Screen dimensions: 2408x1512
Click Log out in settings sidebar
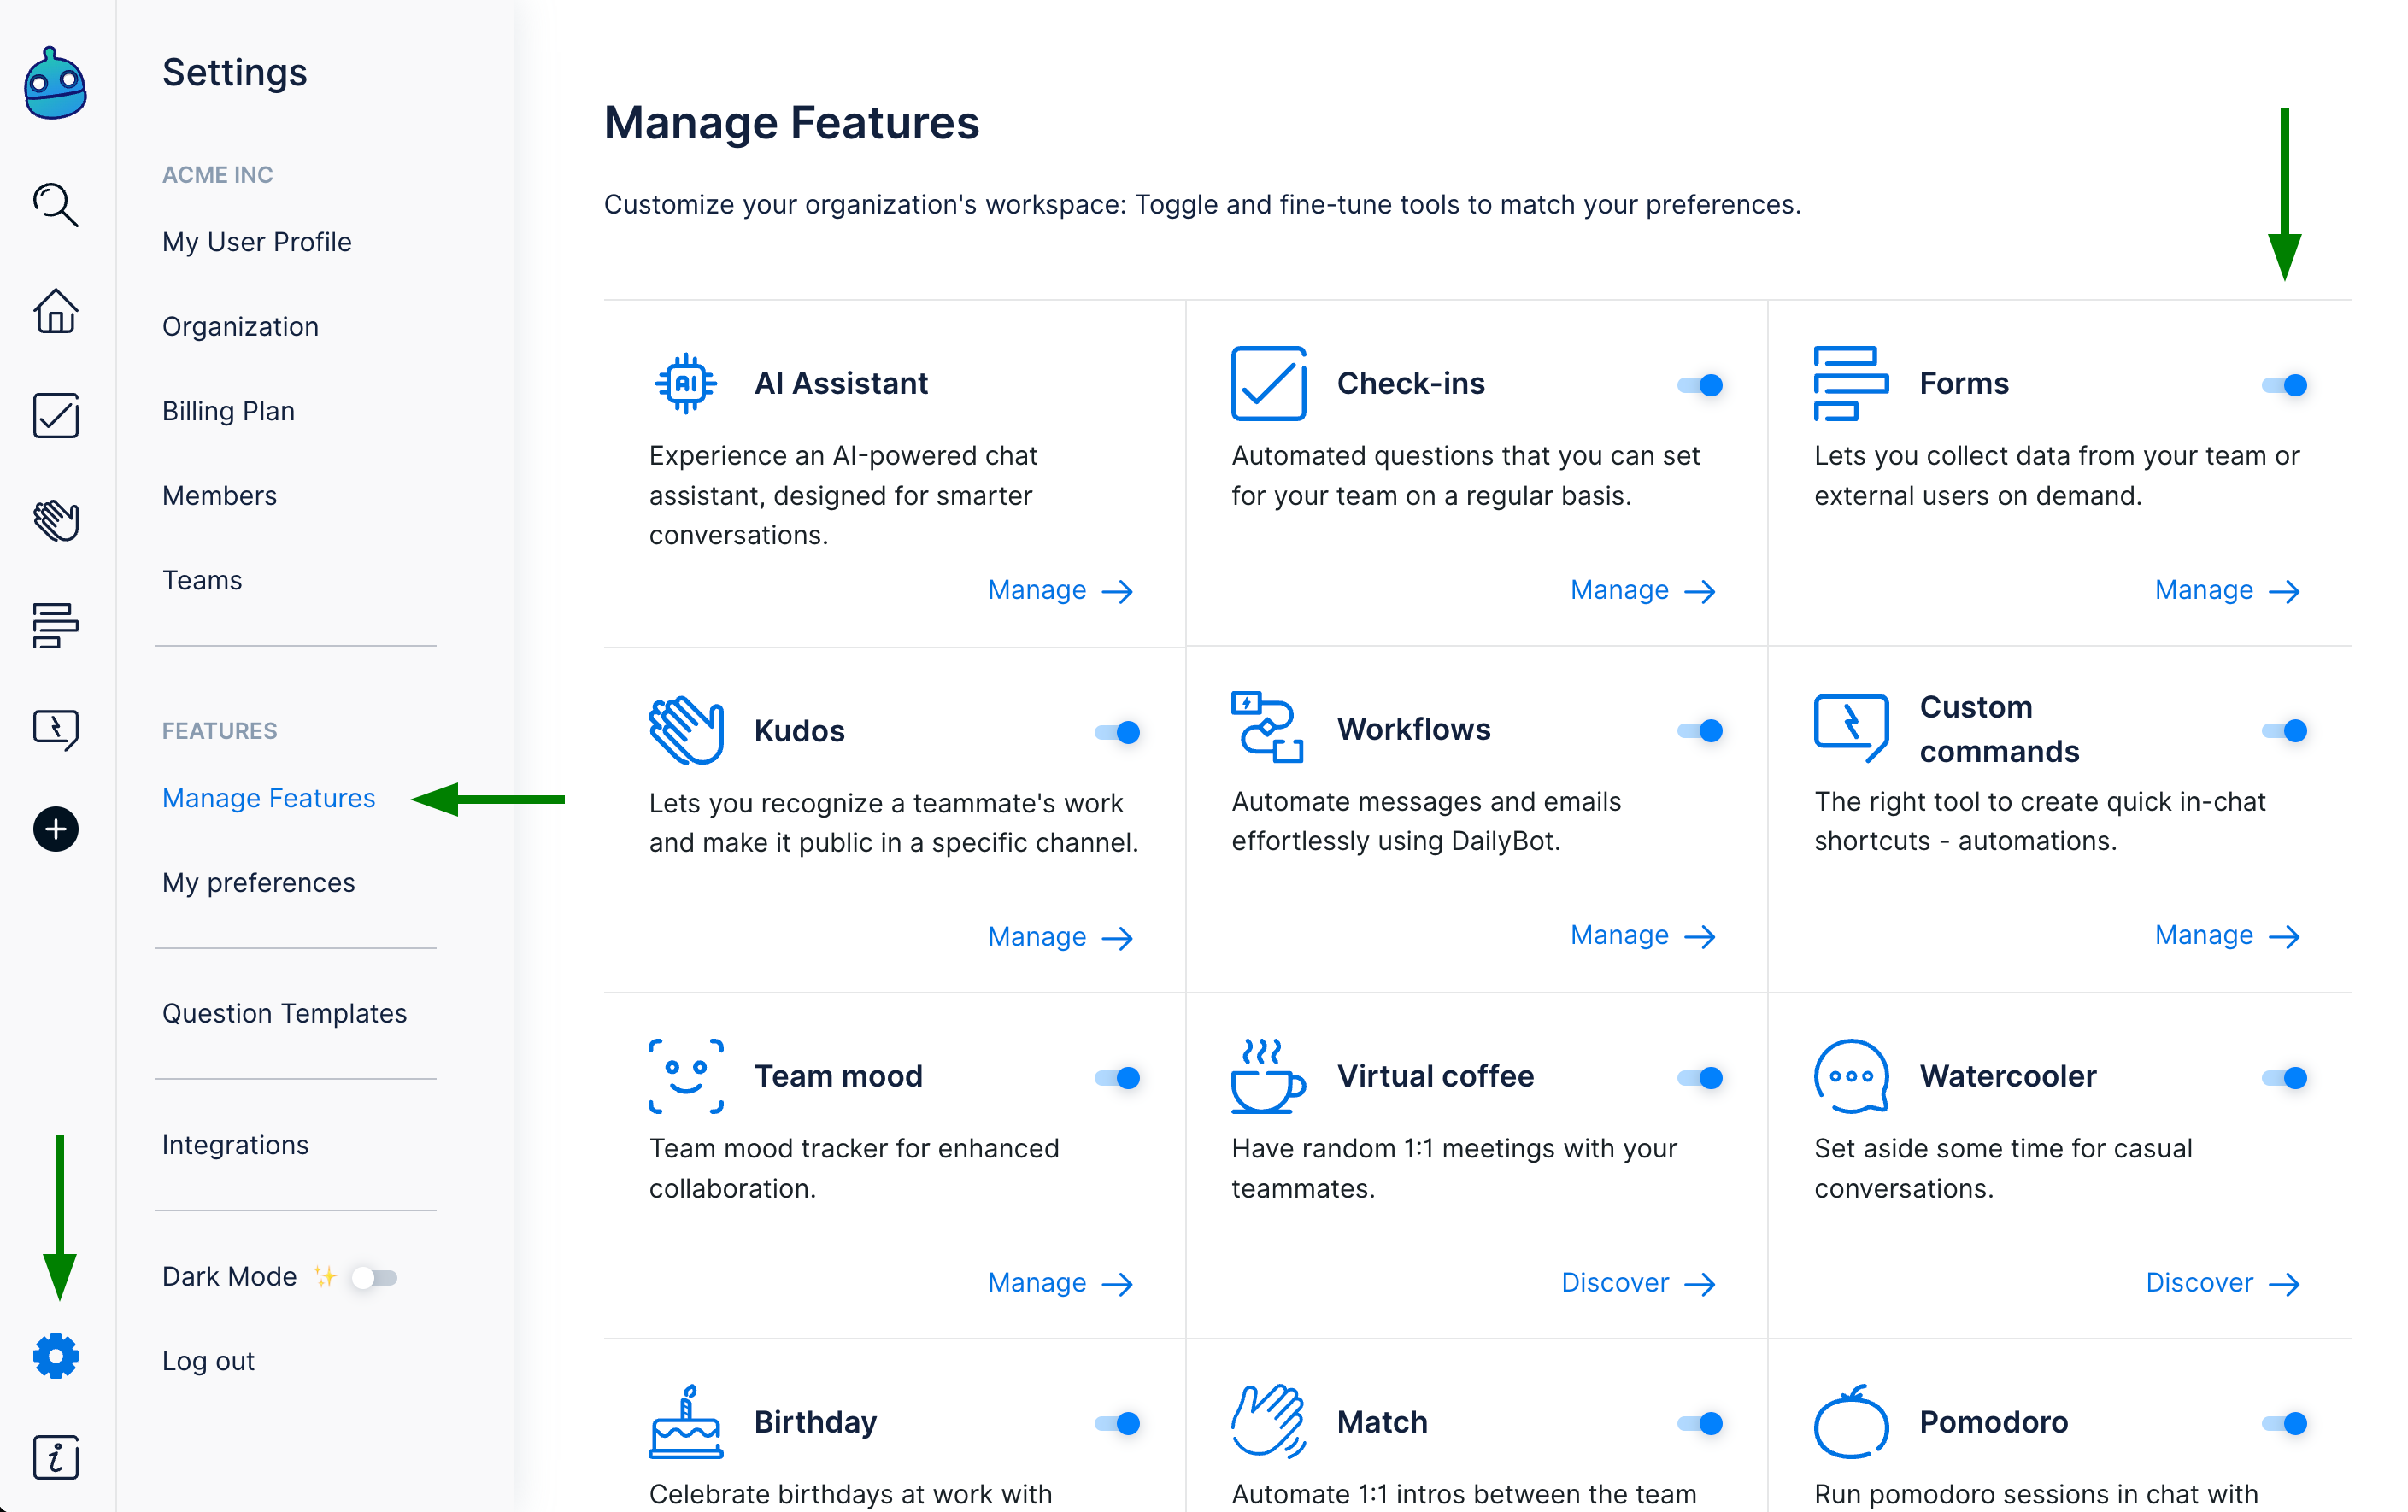point(208,1360)
